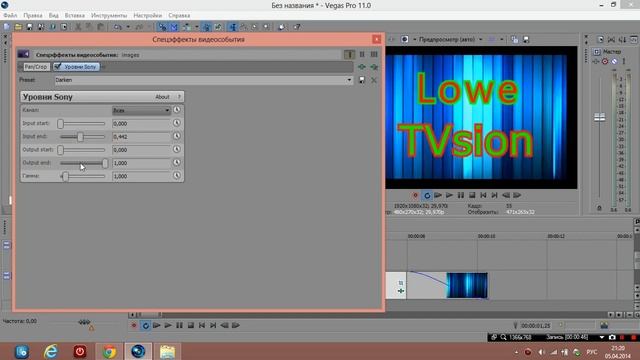Screen dimensions: 640x360
Task: Open the Undo history dropdown arrow
Action: [x=128, y=27]
